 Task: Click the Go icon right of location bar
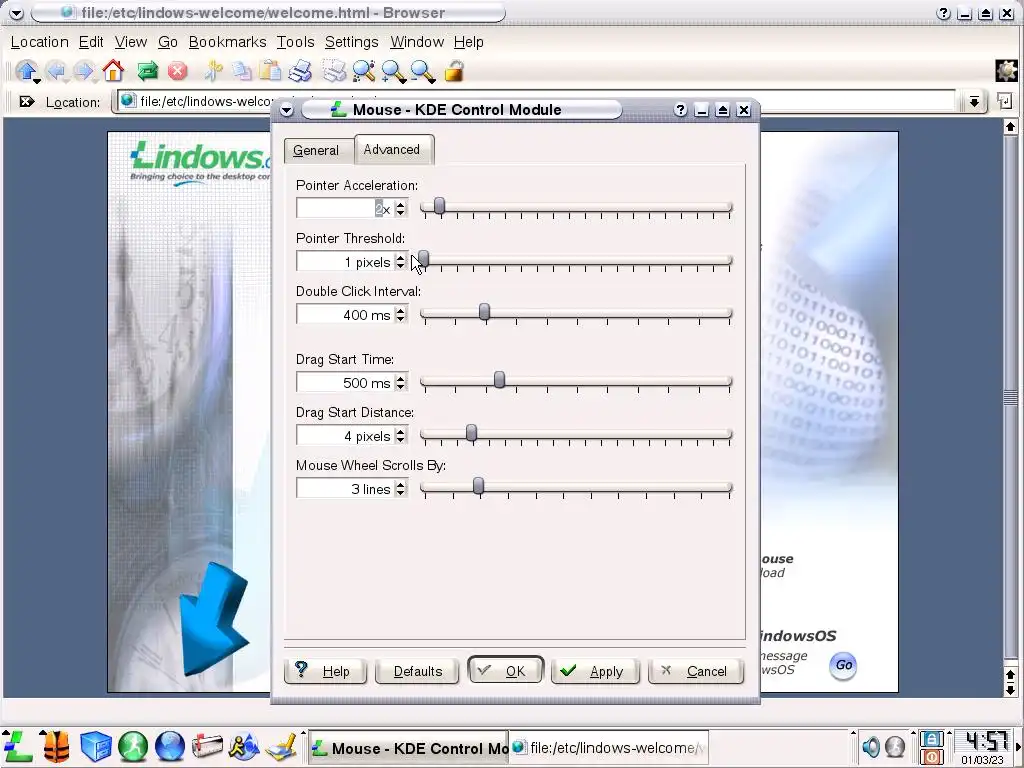[1004, 101]
